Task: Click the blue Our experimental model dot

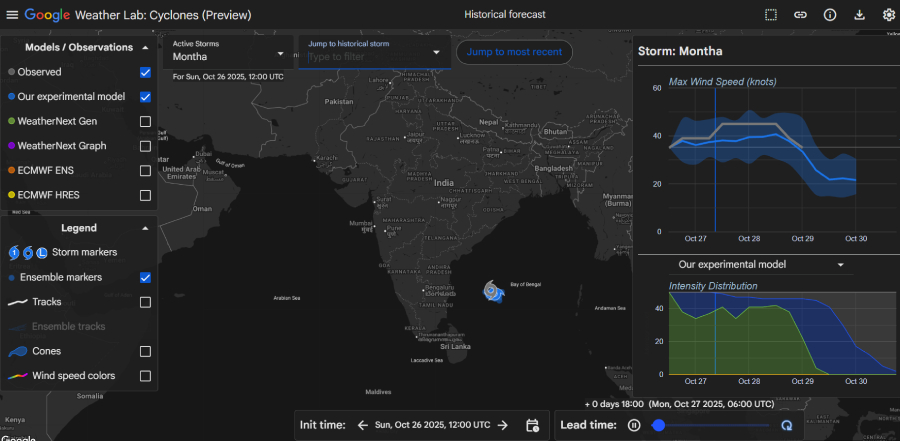Action: [11, 97]
